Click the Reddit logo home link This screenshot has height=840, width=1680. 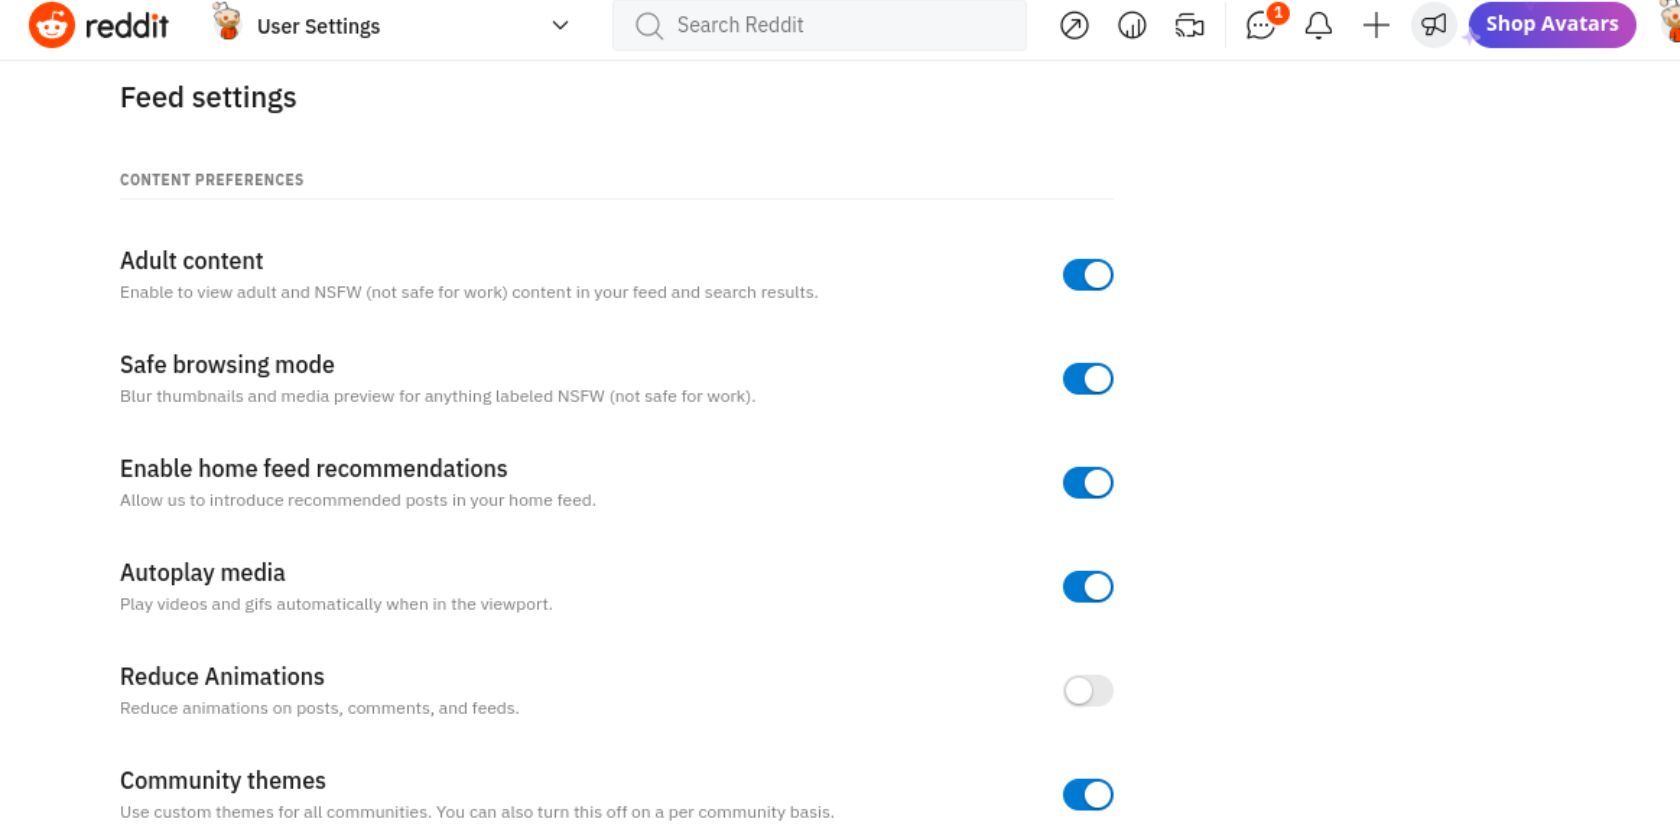tap(52, 25)
